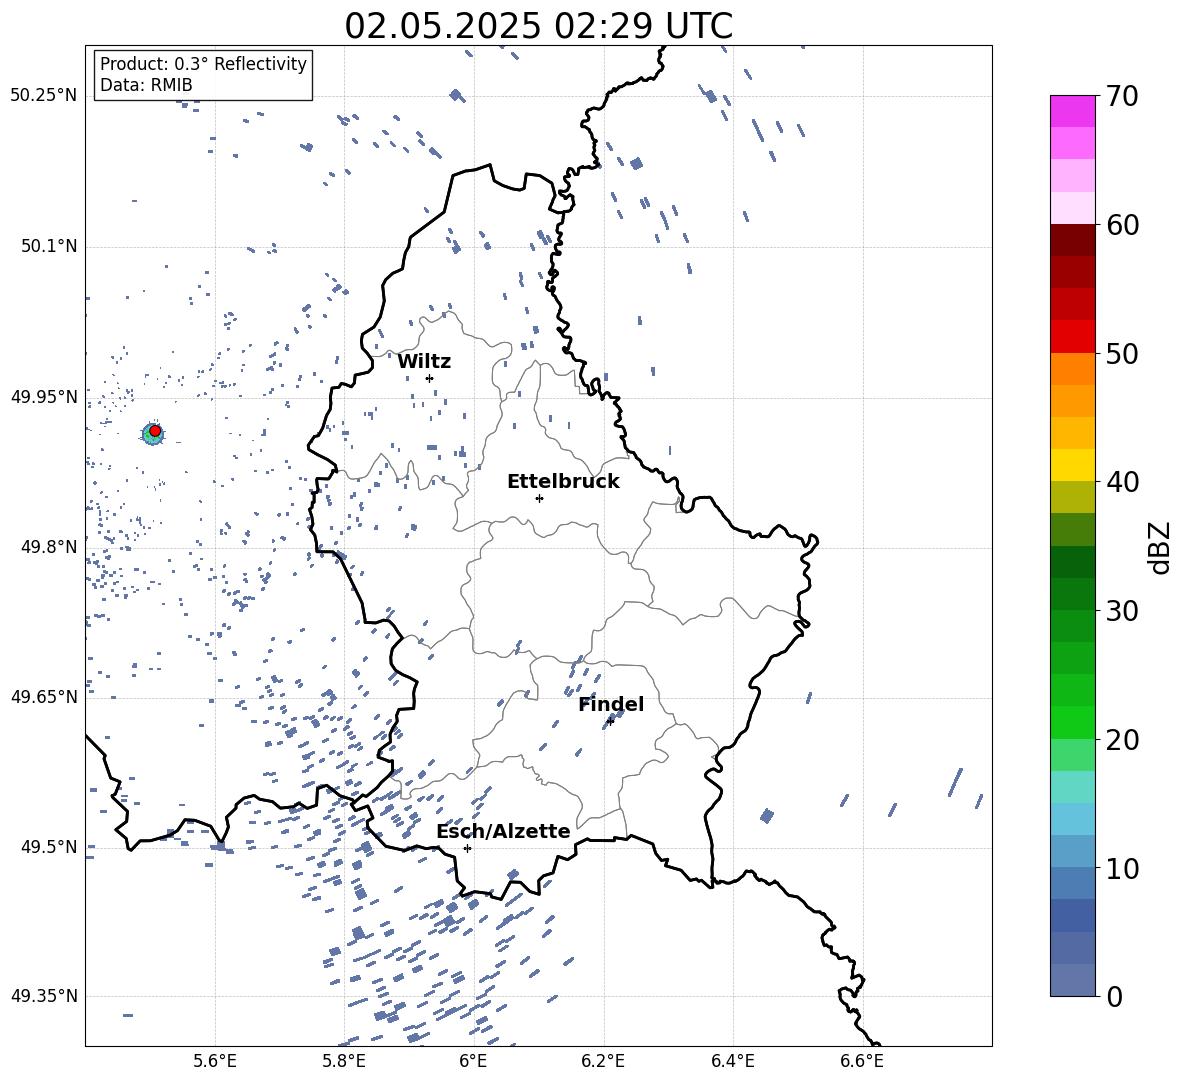This screenshot has height=1081, width=1184.
Task: Click the 5.6°E longitude label
Action: click(214, 1061)
